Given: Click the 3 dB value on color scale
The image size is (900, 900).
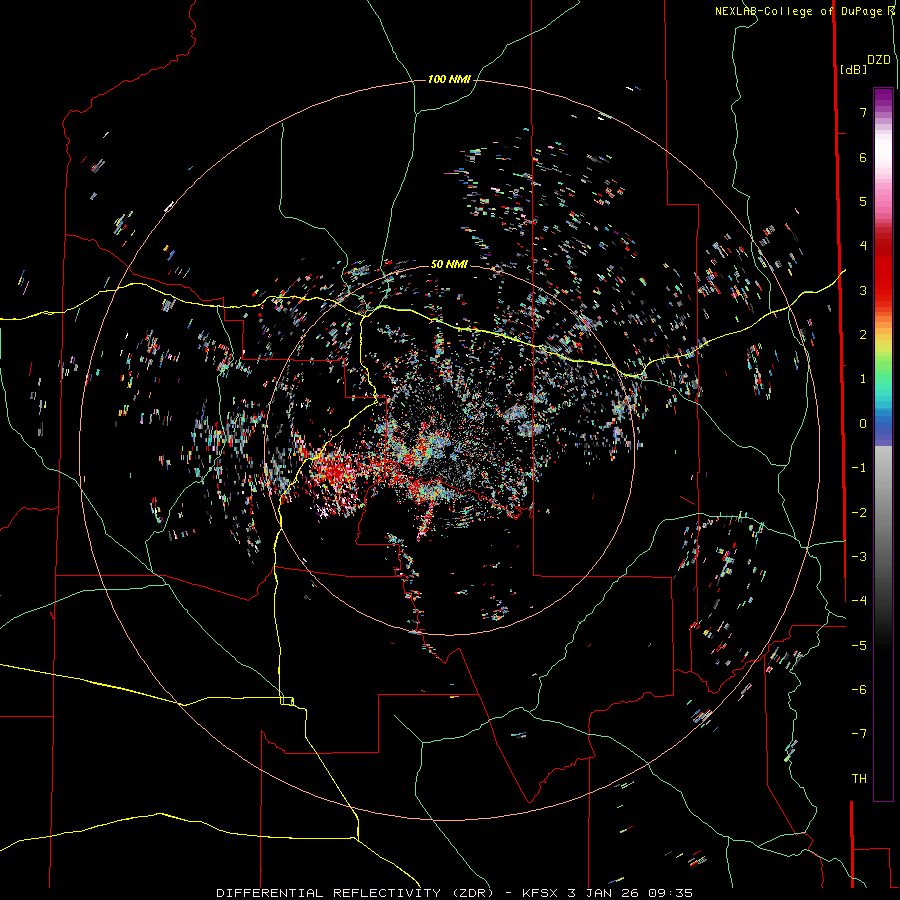Looking at the screenshot, I should pos(863,290).
